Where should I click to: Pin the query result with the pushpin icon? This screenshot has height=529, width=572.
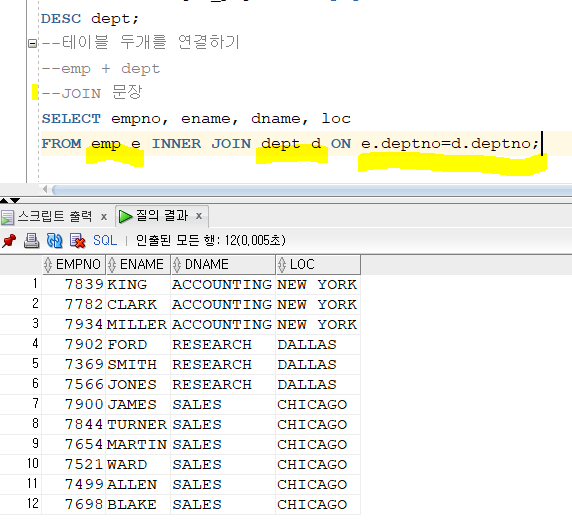point(9,241)
